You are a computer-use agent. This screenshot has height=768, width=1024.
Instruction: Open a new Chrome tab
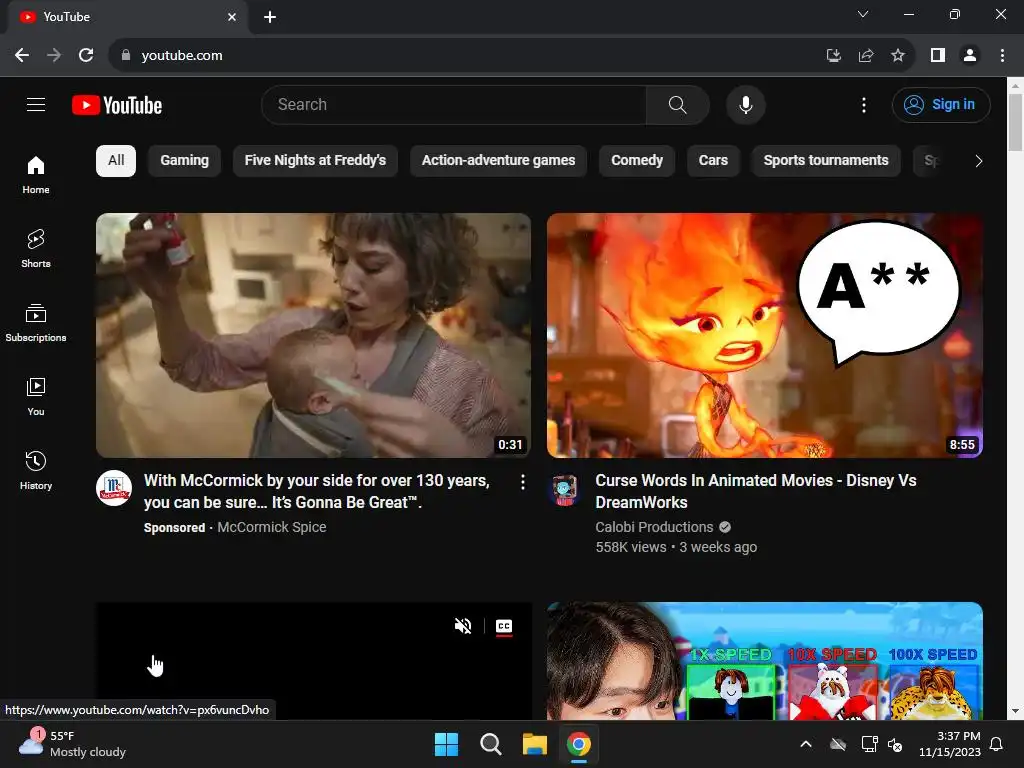point(270,17)
